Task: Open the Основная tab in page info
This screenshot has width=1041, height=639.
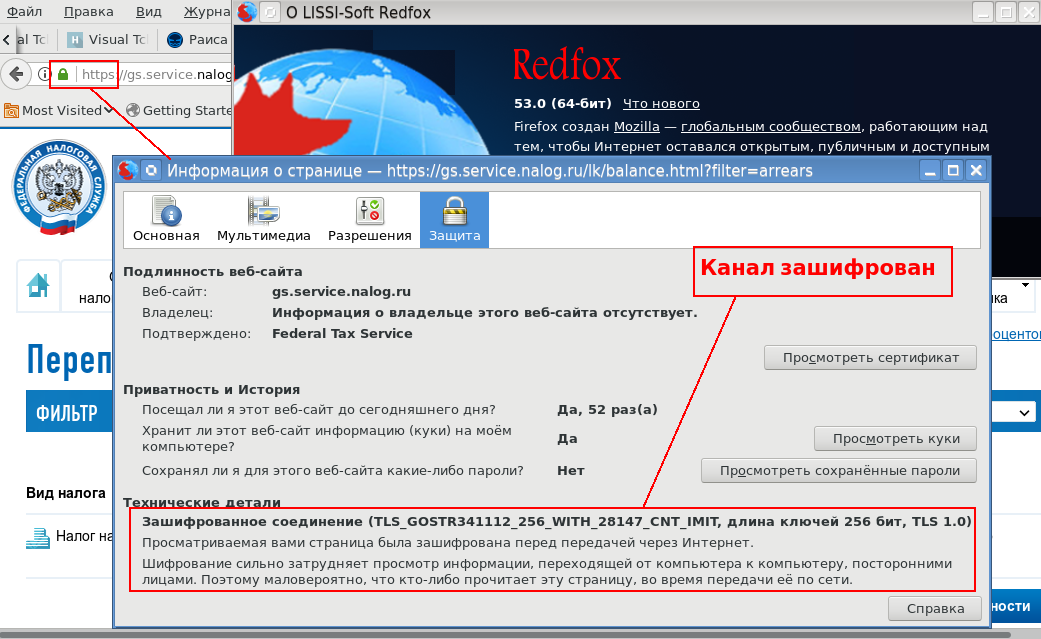Action: (166, 220)
